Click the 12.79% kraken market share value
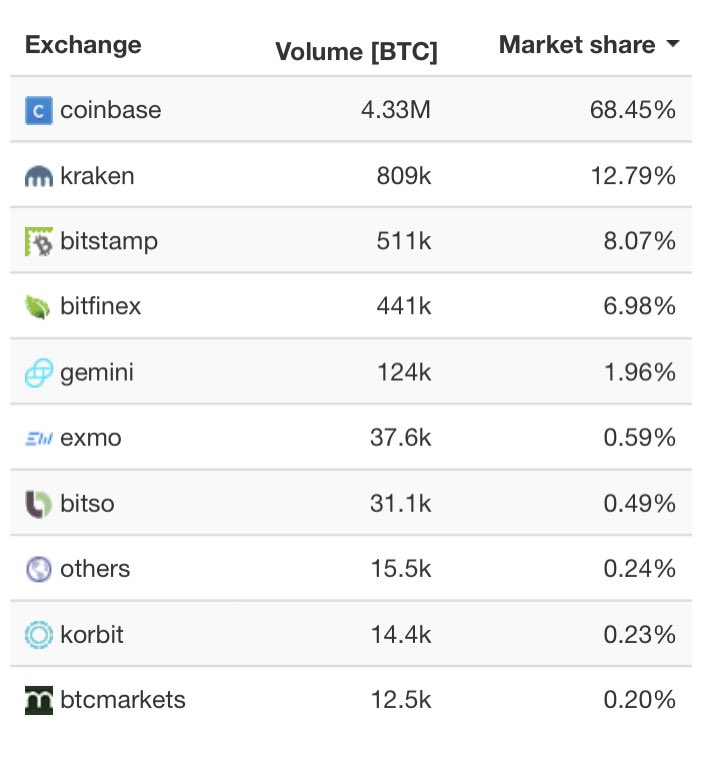Image resolution: width=724 pixels, height=758 pixels. pos(633,175)
